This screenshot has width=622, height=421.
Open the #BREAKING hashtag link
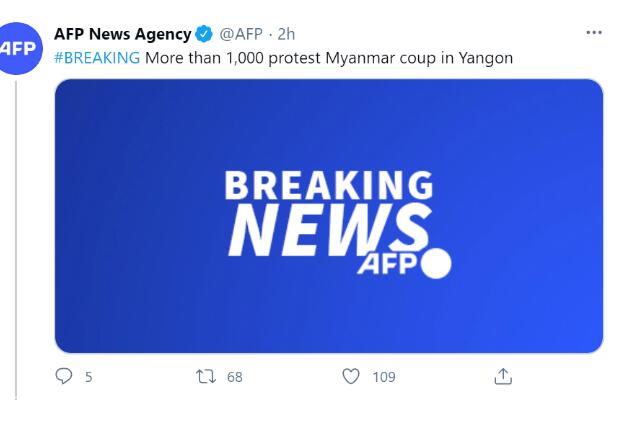pyautogui.click(x=97, y=58)
